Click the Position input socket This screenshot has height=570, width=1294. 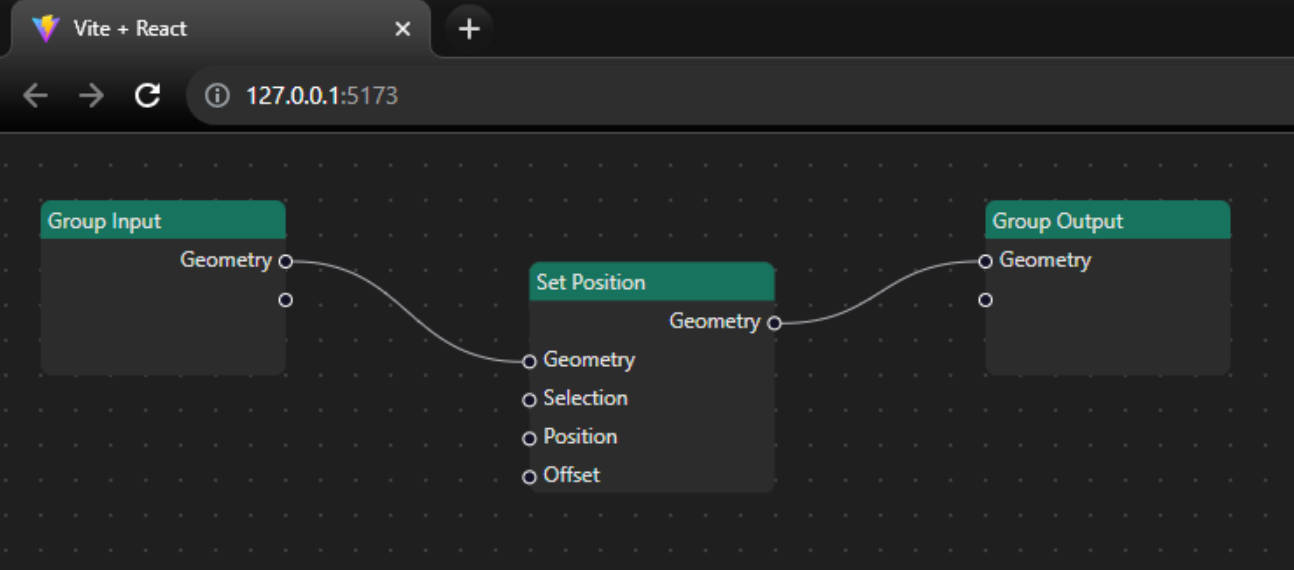530,438
